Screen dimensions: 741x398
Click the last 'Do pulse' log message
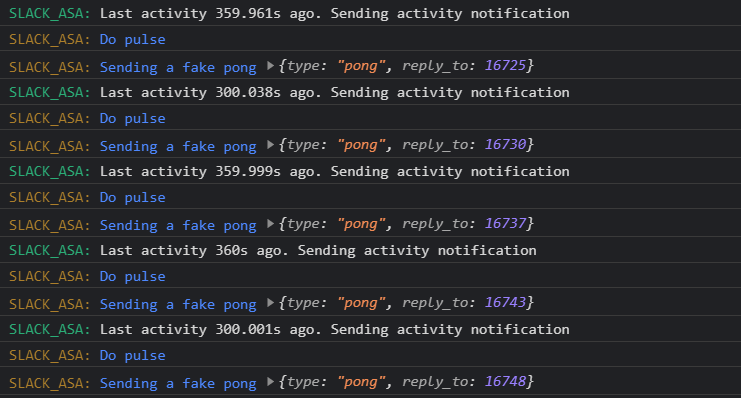click(132, 355)
